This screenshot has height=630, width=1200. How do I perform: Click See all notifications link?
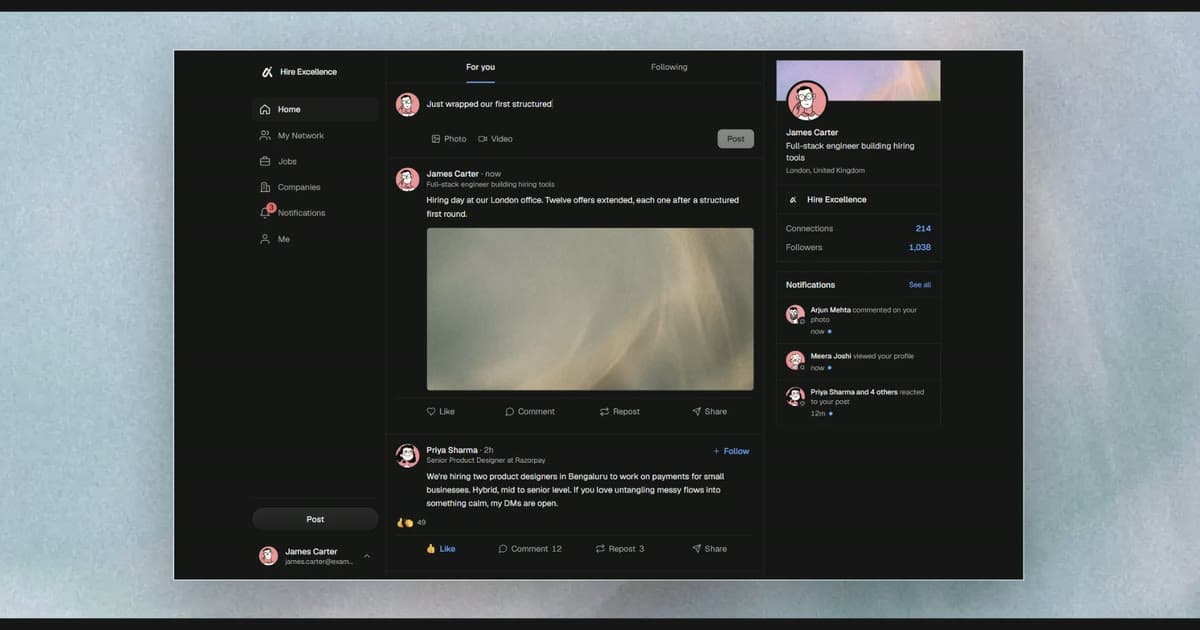coord(920,285)
